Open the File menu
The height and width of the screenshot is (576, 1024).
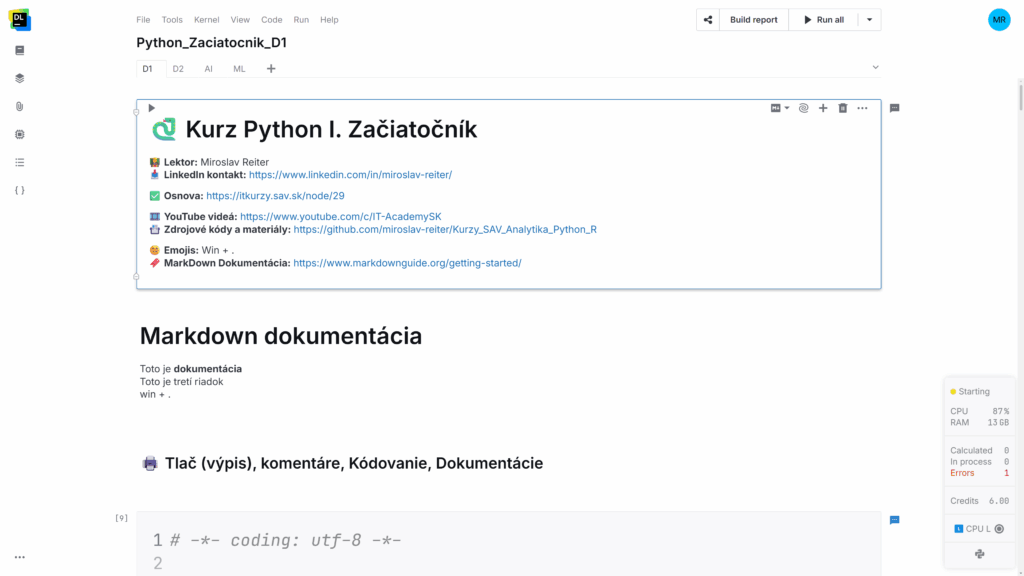(x=143, y=20)
